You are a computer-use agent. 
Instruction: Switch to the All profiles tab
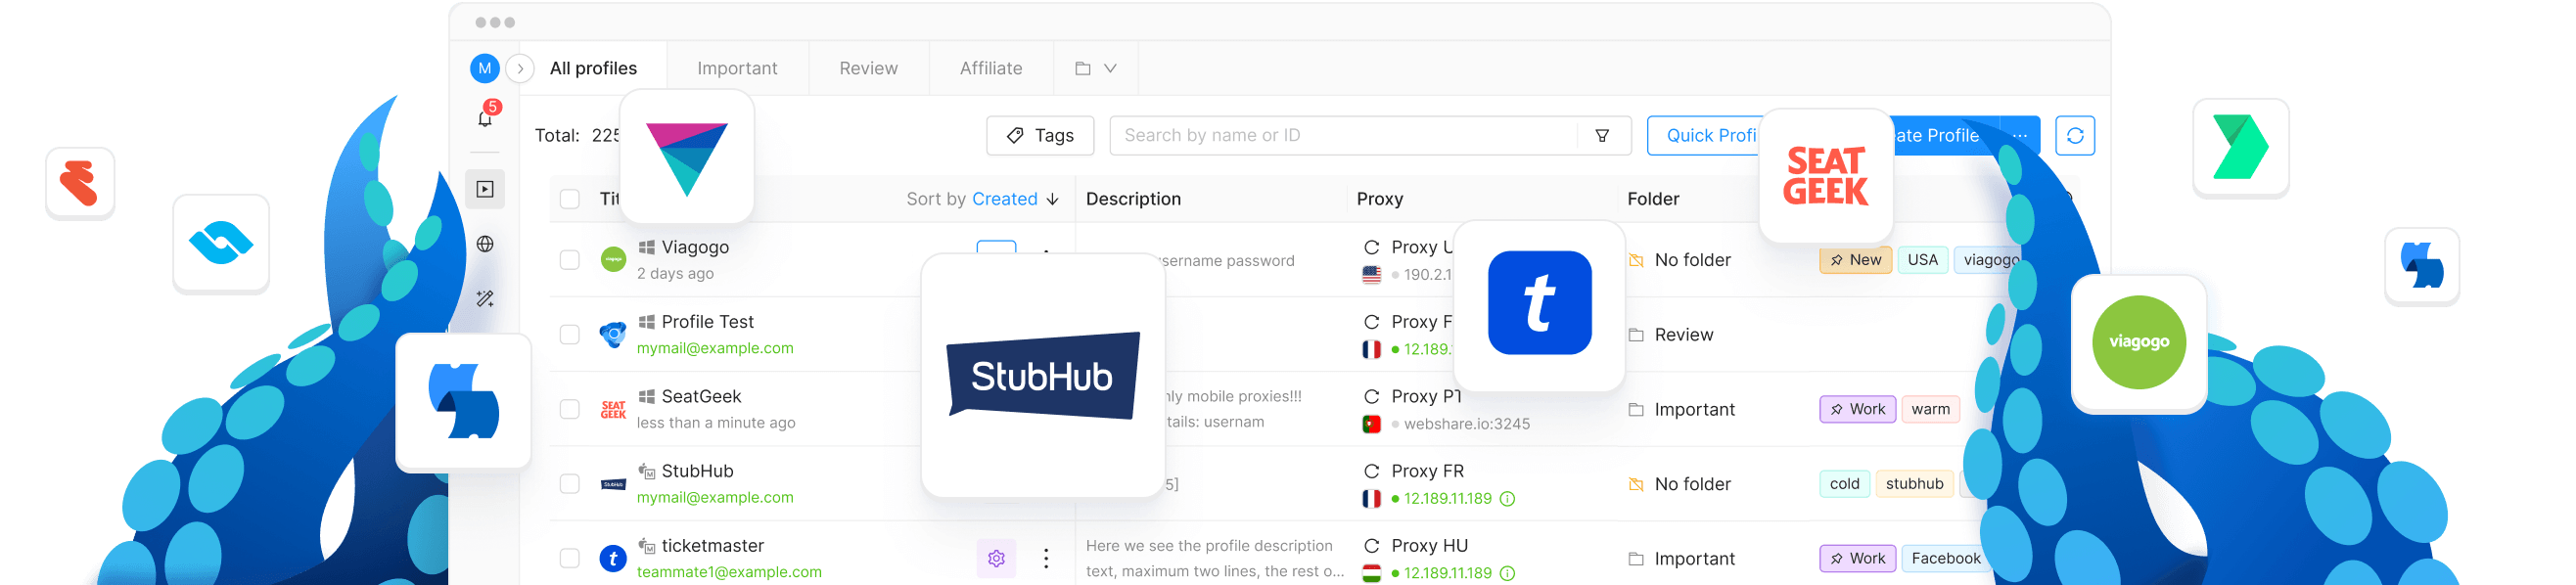pos(593,68)
